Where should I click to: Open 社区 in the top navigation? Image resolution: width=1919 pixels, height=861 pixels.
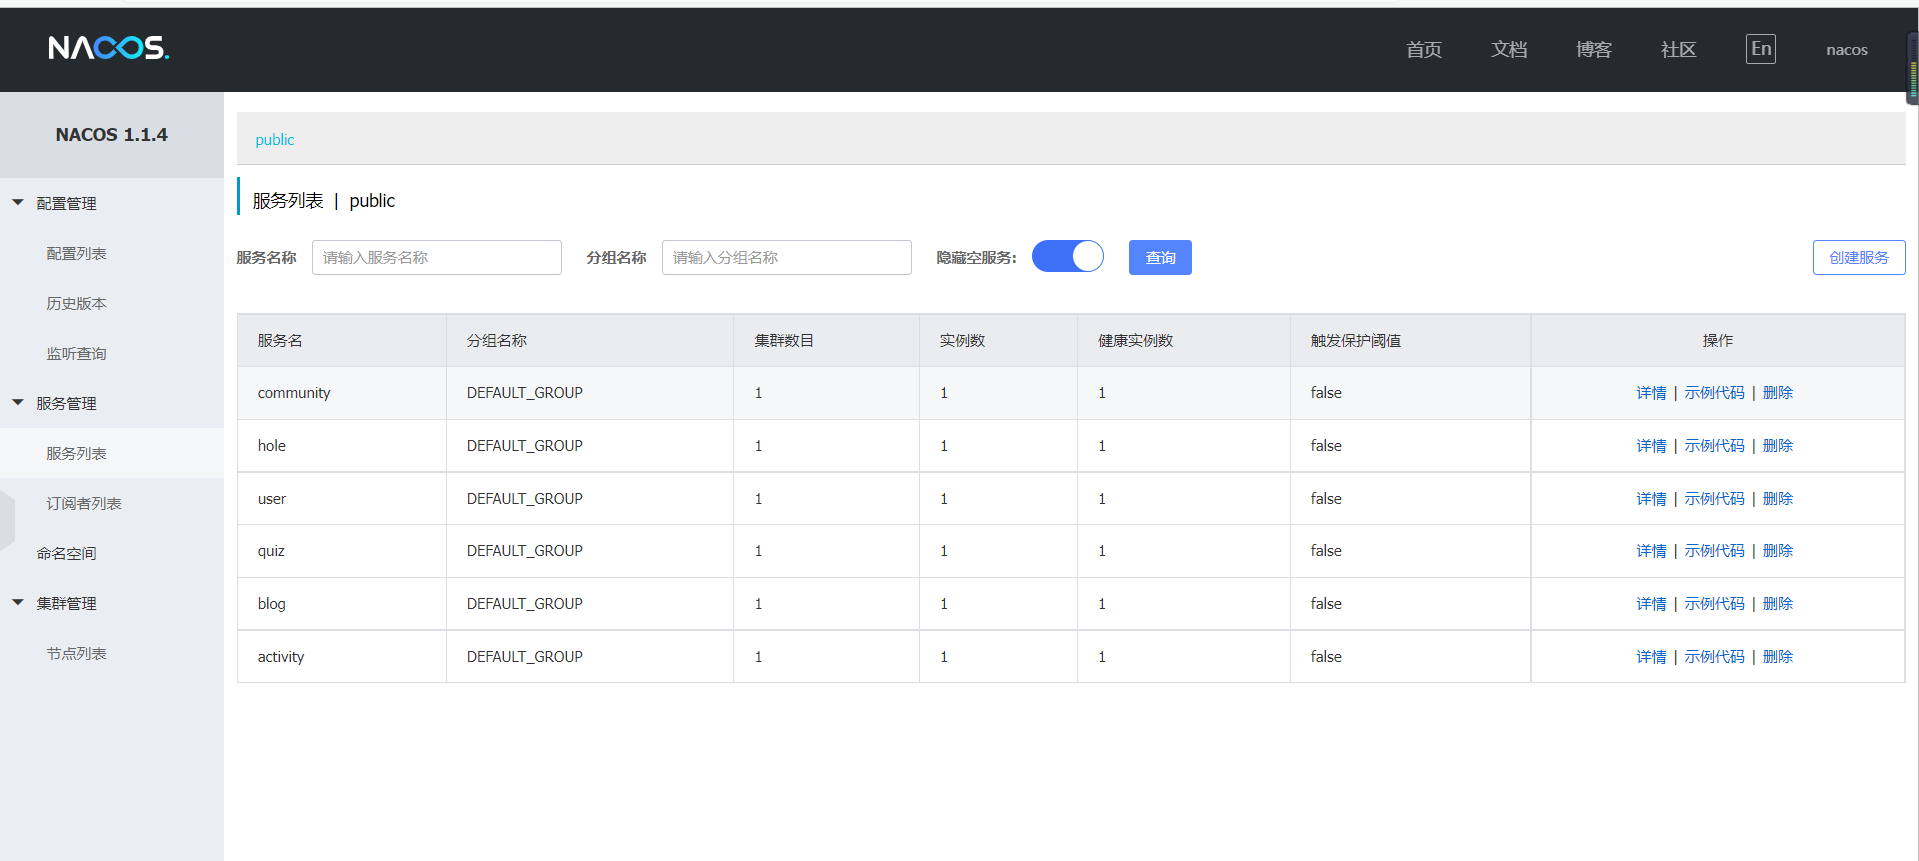pyautogui.click(x=1679, y=50)
